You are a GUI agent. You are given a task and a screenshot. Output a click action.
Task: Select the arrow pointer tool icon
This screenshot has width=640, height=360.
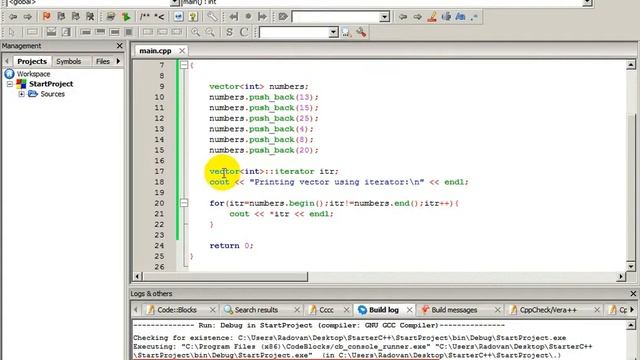tap(11, 32)
